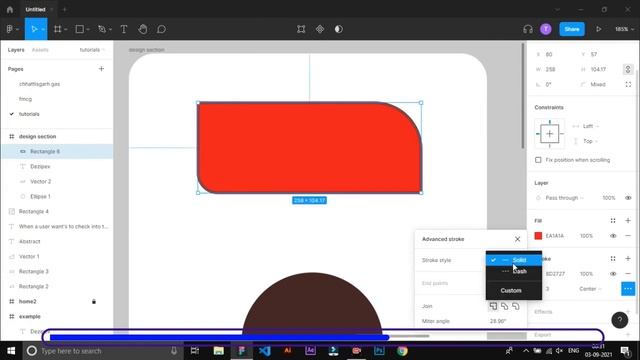
Task: Click the Edit object icon in toolbar
Action: 301,29
